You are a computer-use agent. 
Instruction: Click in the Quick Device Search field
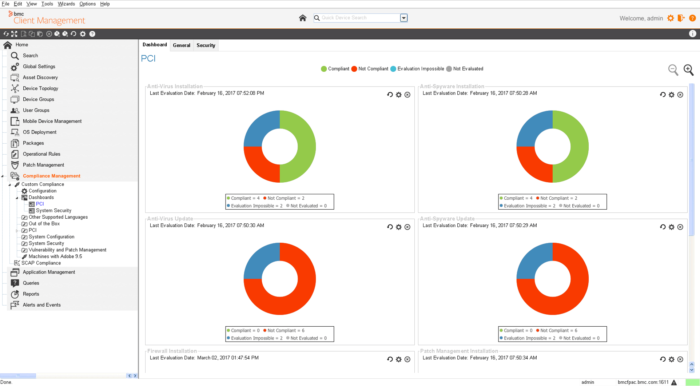pos(356,18)
